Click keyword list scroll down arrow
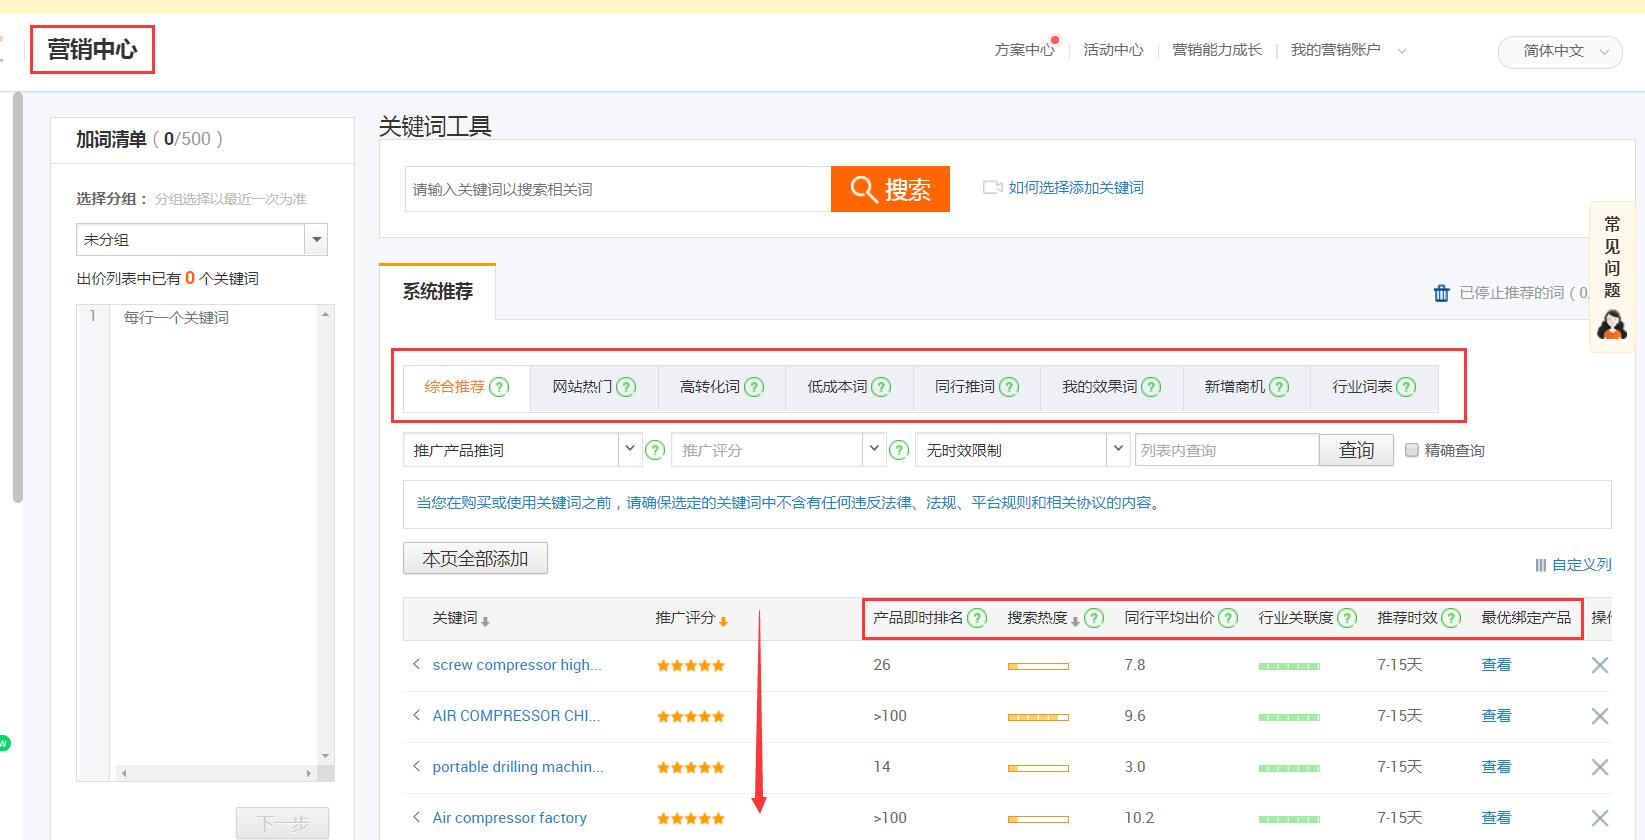Image resolution: width=1645 pixels, height=840 pixels. click(325, 756)
